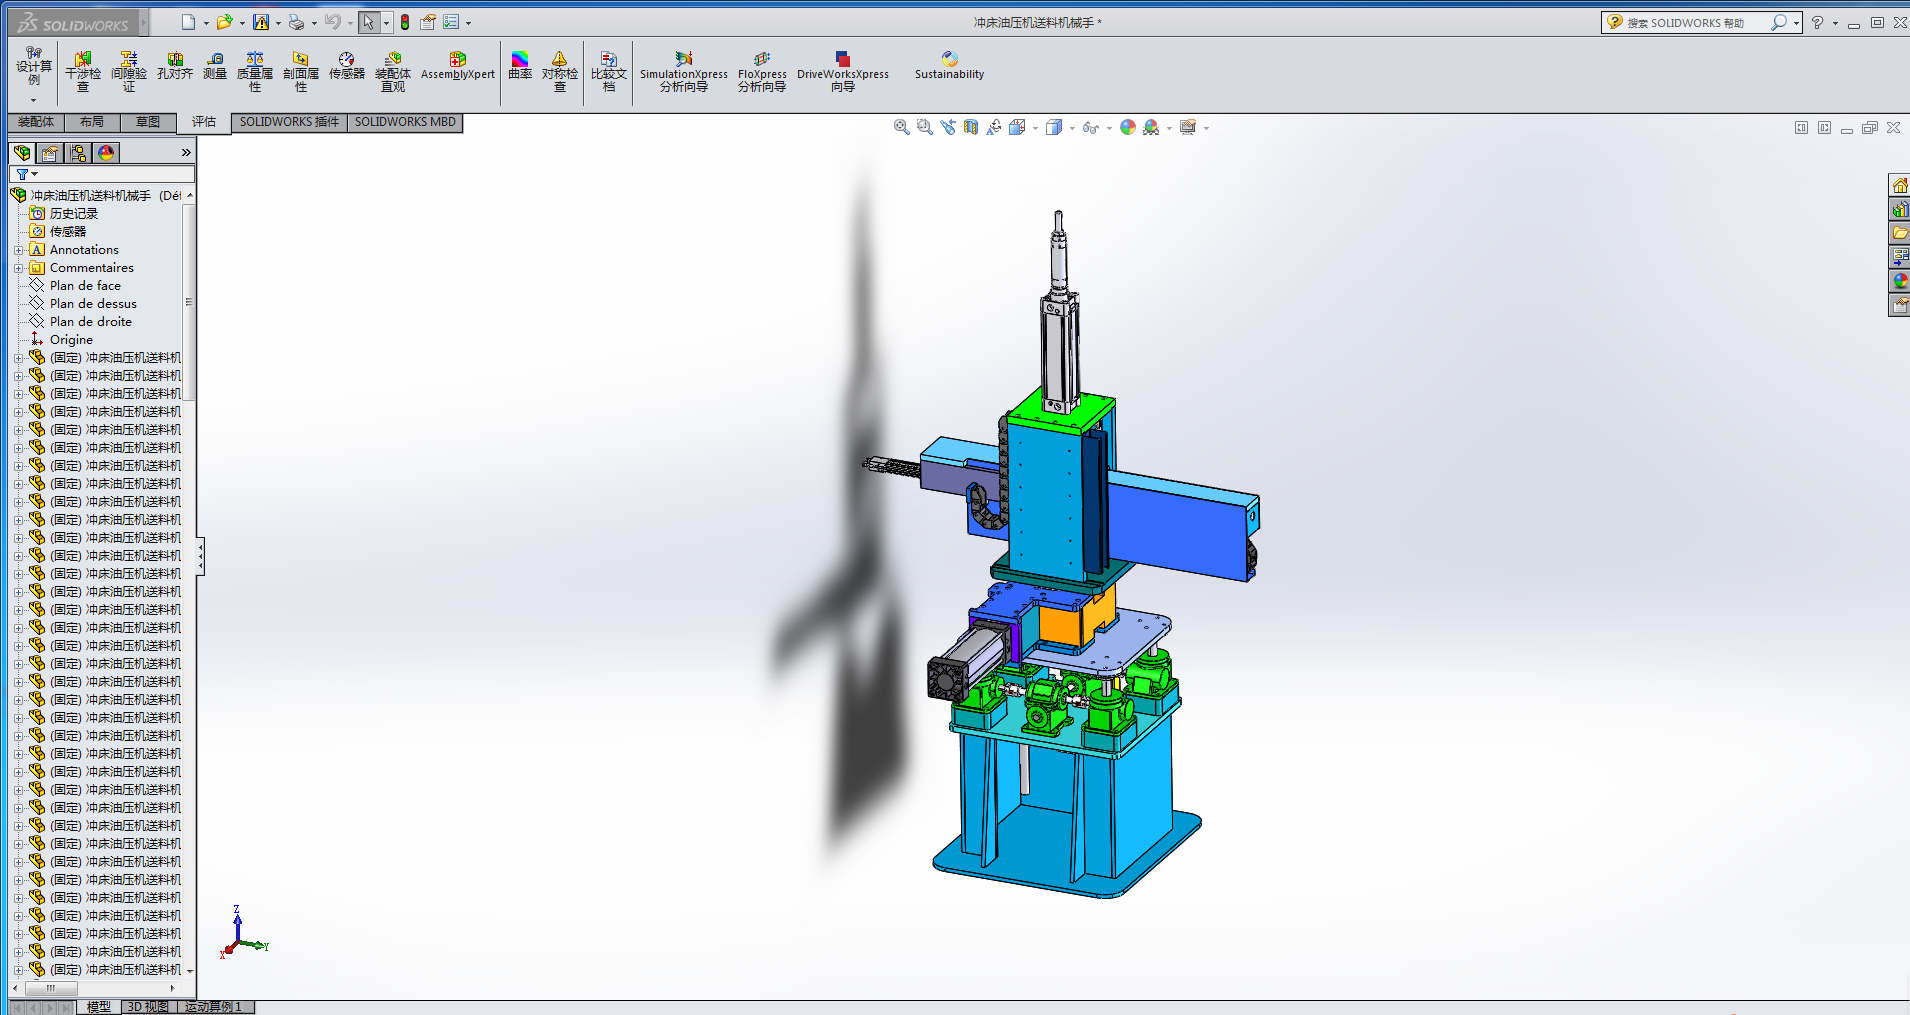
Task: Open the PropertyManager tab icon
Action: click(50, 153)
